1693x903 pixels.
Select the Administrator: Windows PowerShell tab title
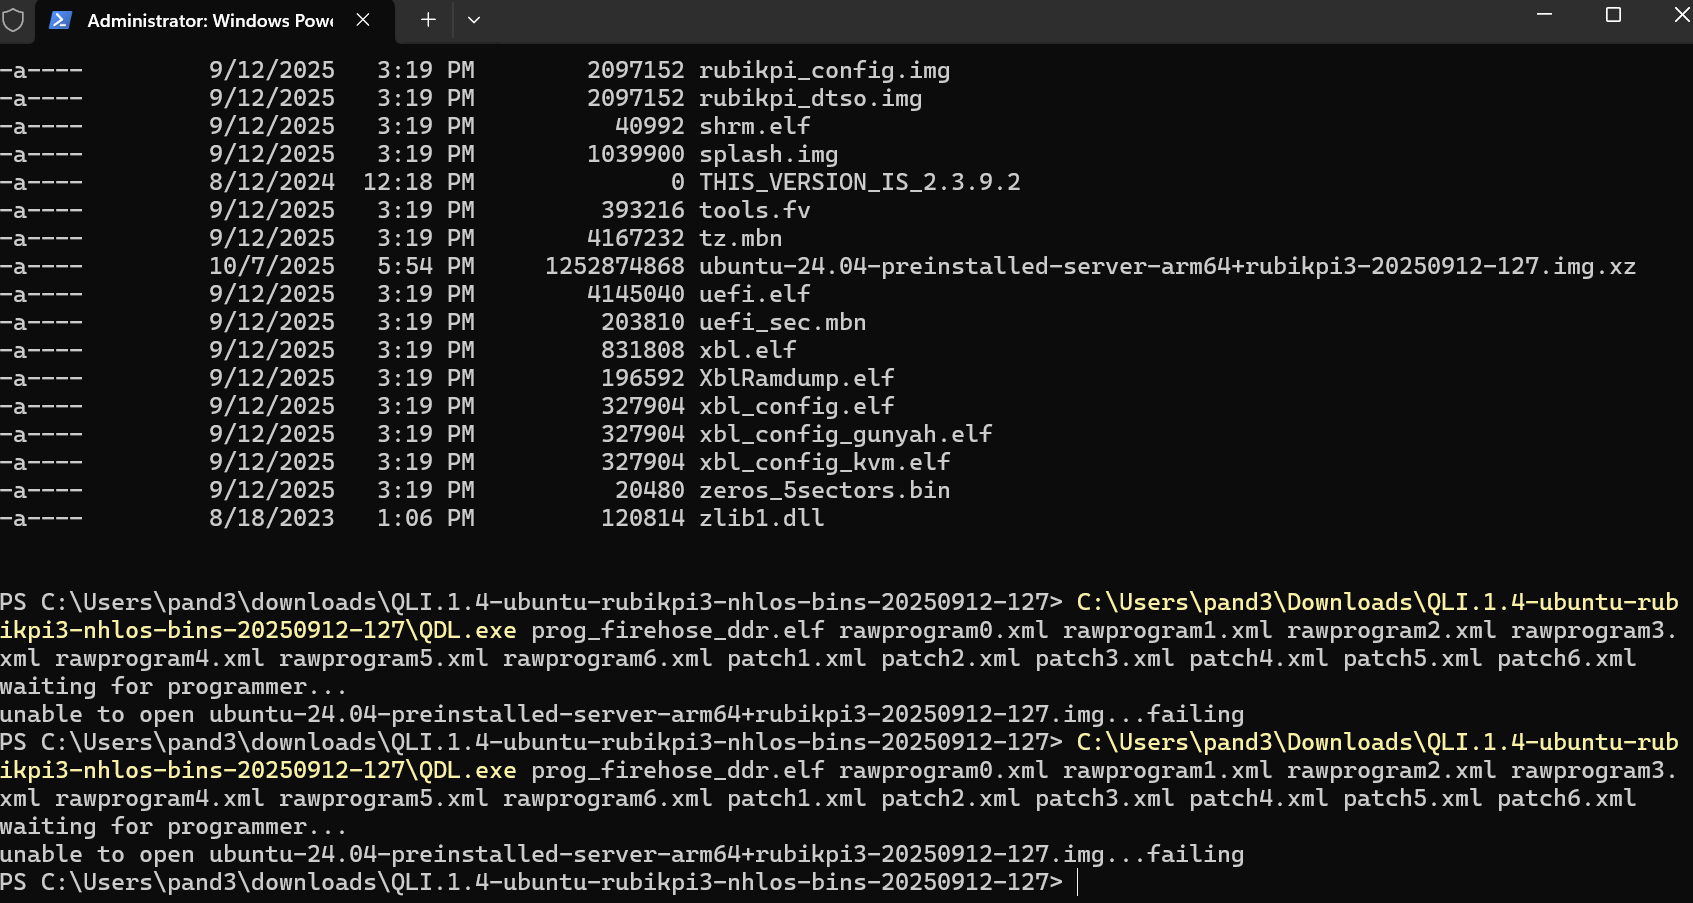(x=210, y=20)
